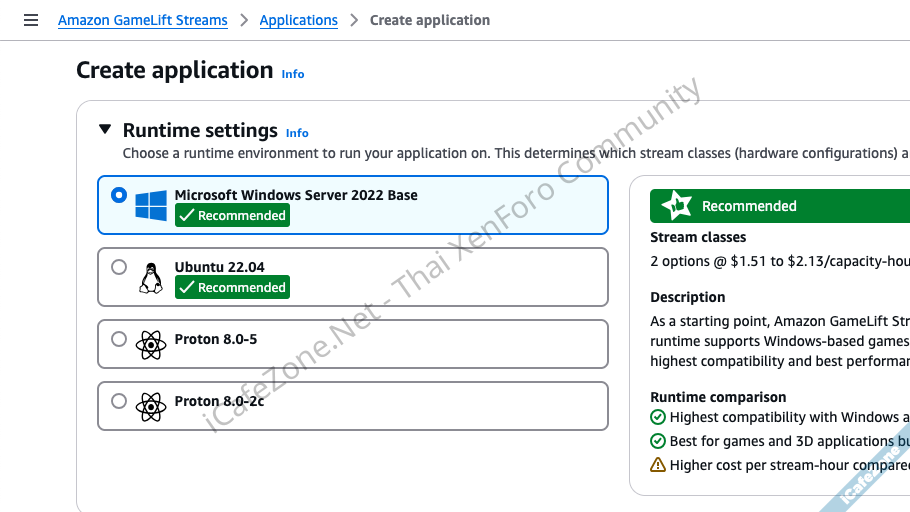Select the Ubuntu 22.04 radio button

[119, 267]
